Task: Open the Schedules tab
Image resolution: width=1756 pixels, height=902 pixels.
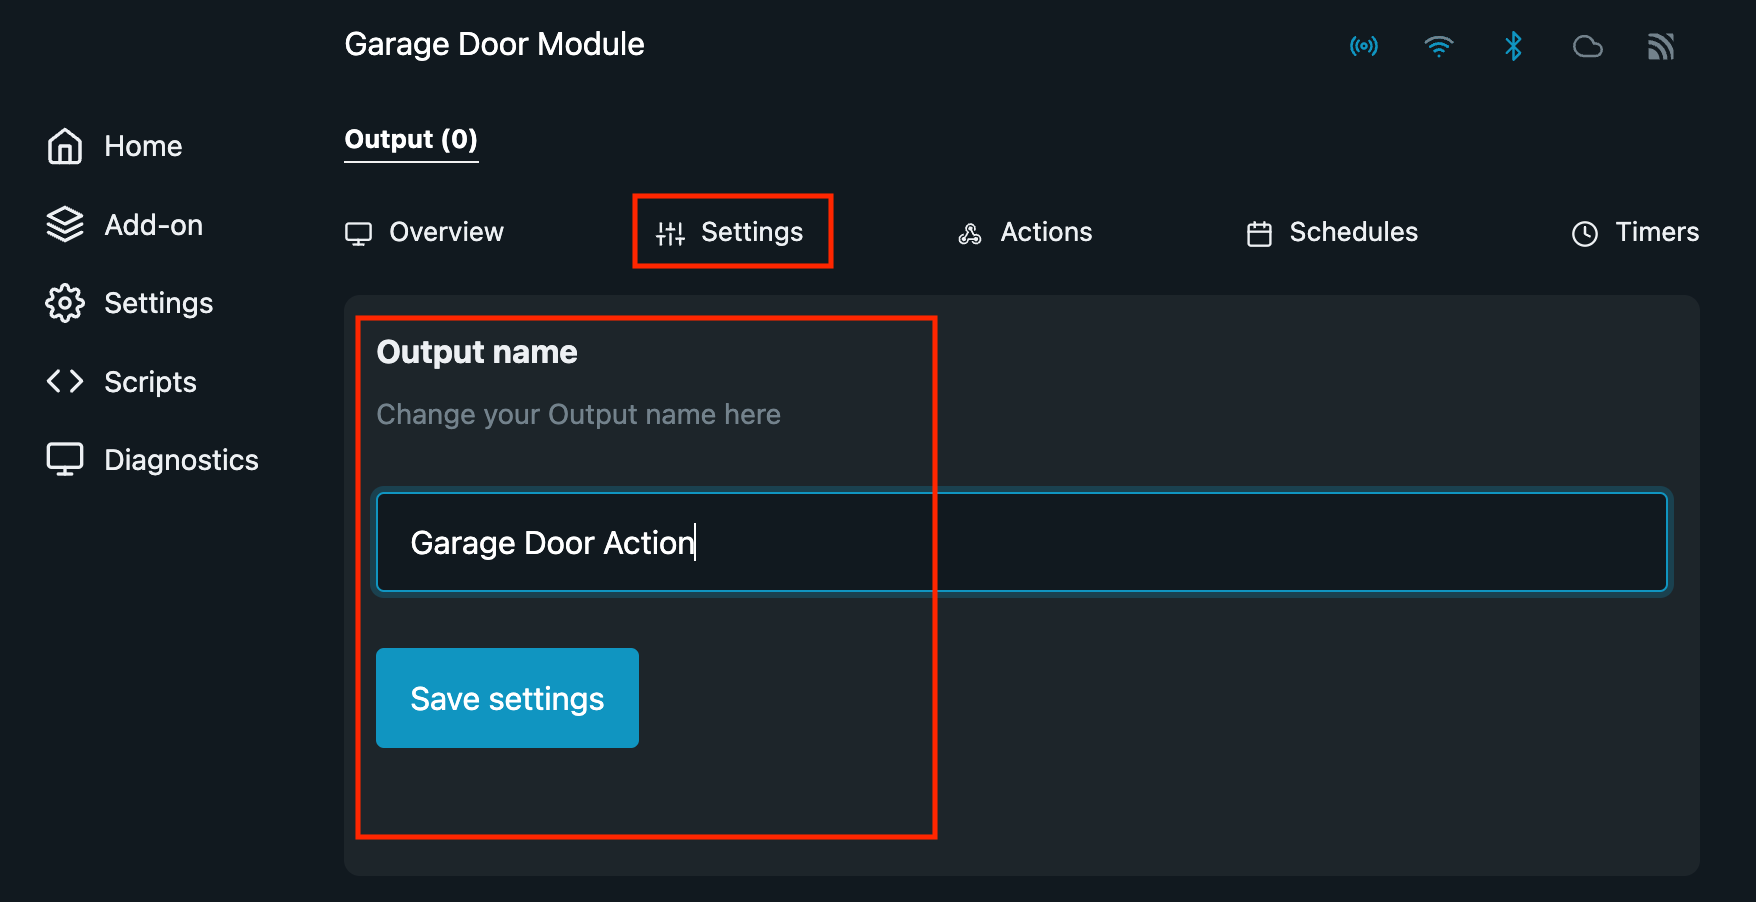Action: (1332, 232)
